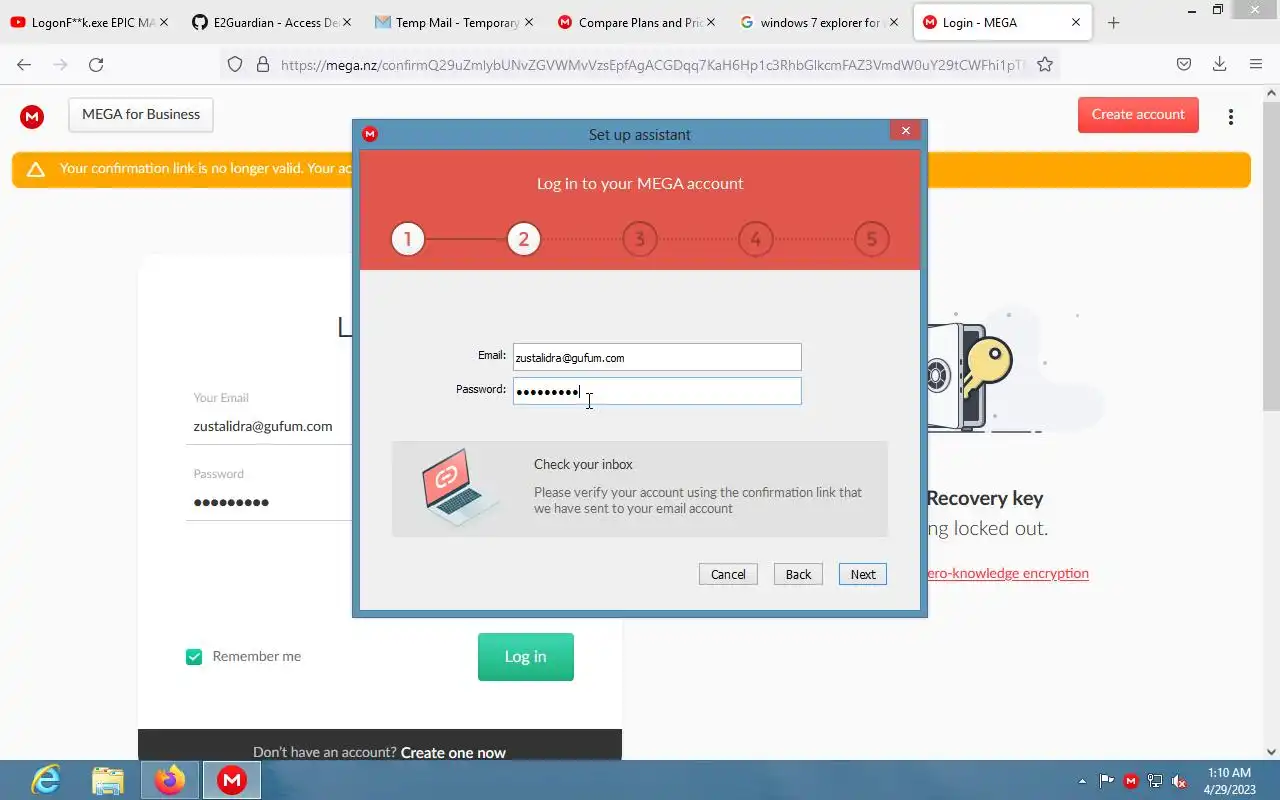
Task: Launch Internet Explorer from taskbar
Action: coord(46,780)
